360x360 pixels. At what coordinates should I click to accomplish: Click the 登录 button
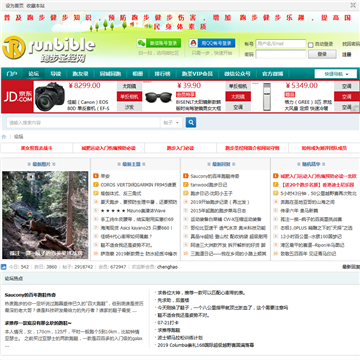(x=322, y=54)
